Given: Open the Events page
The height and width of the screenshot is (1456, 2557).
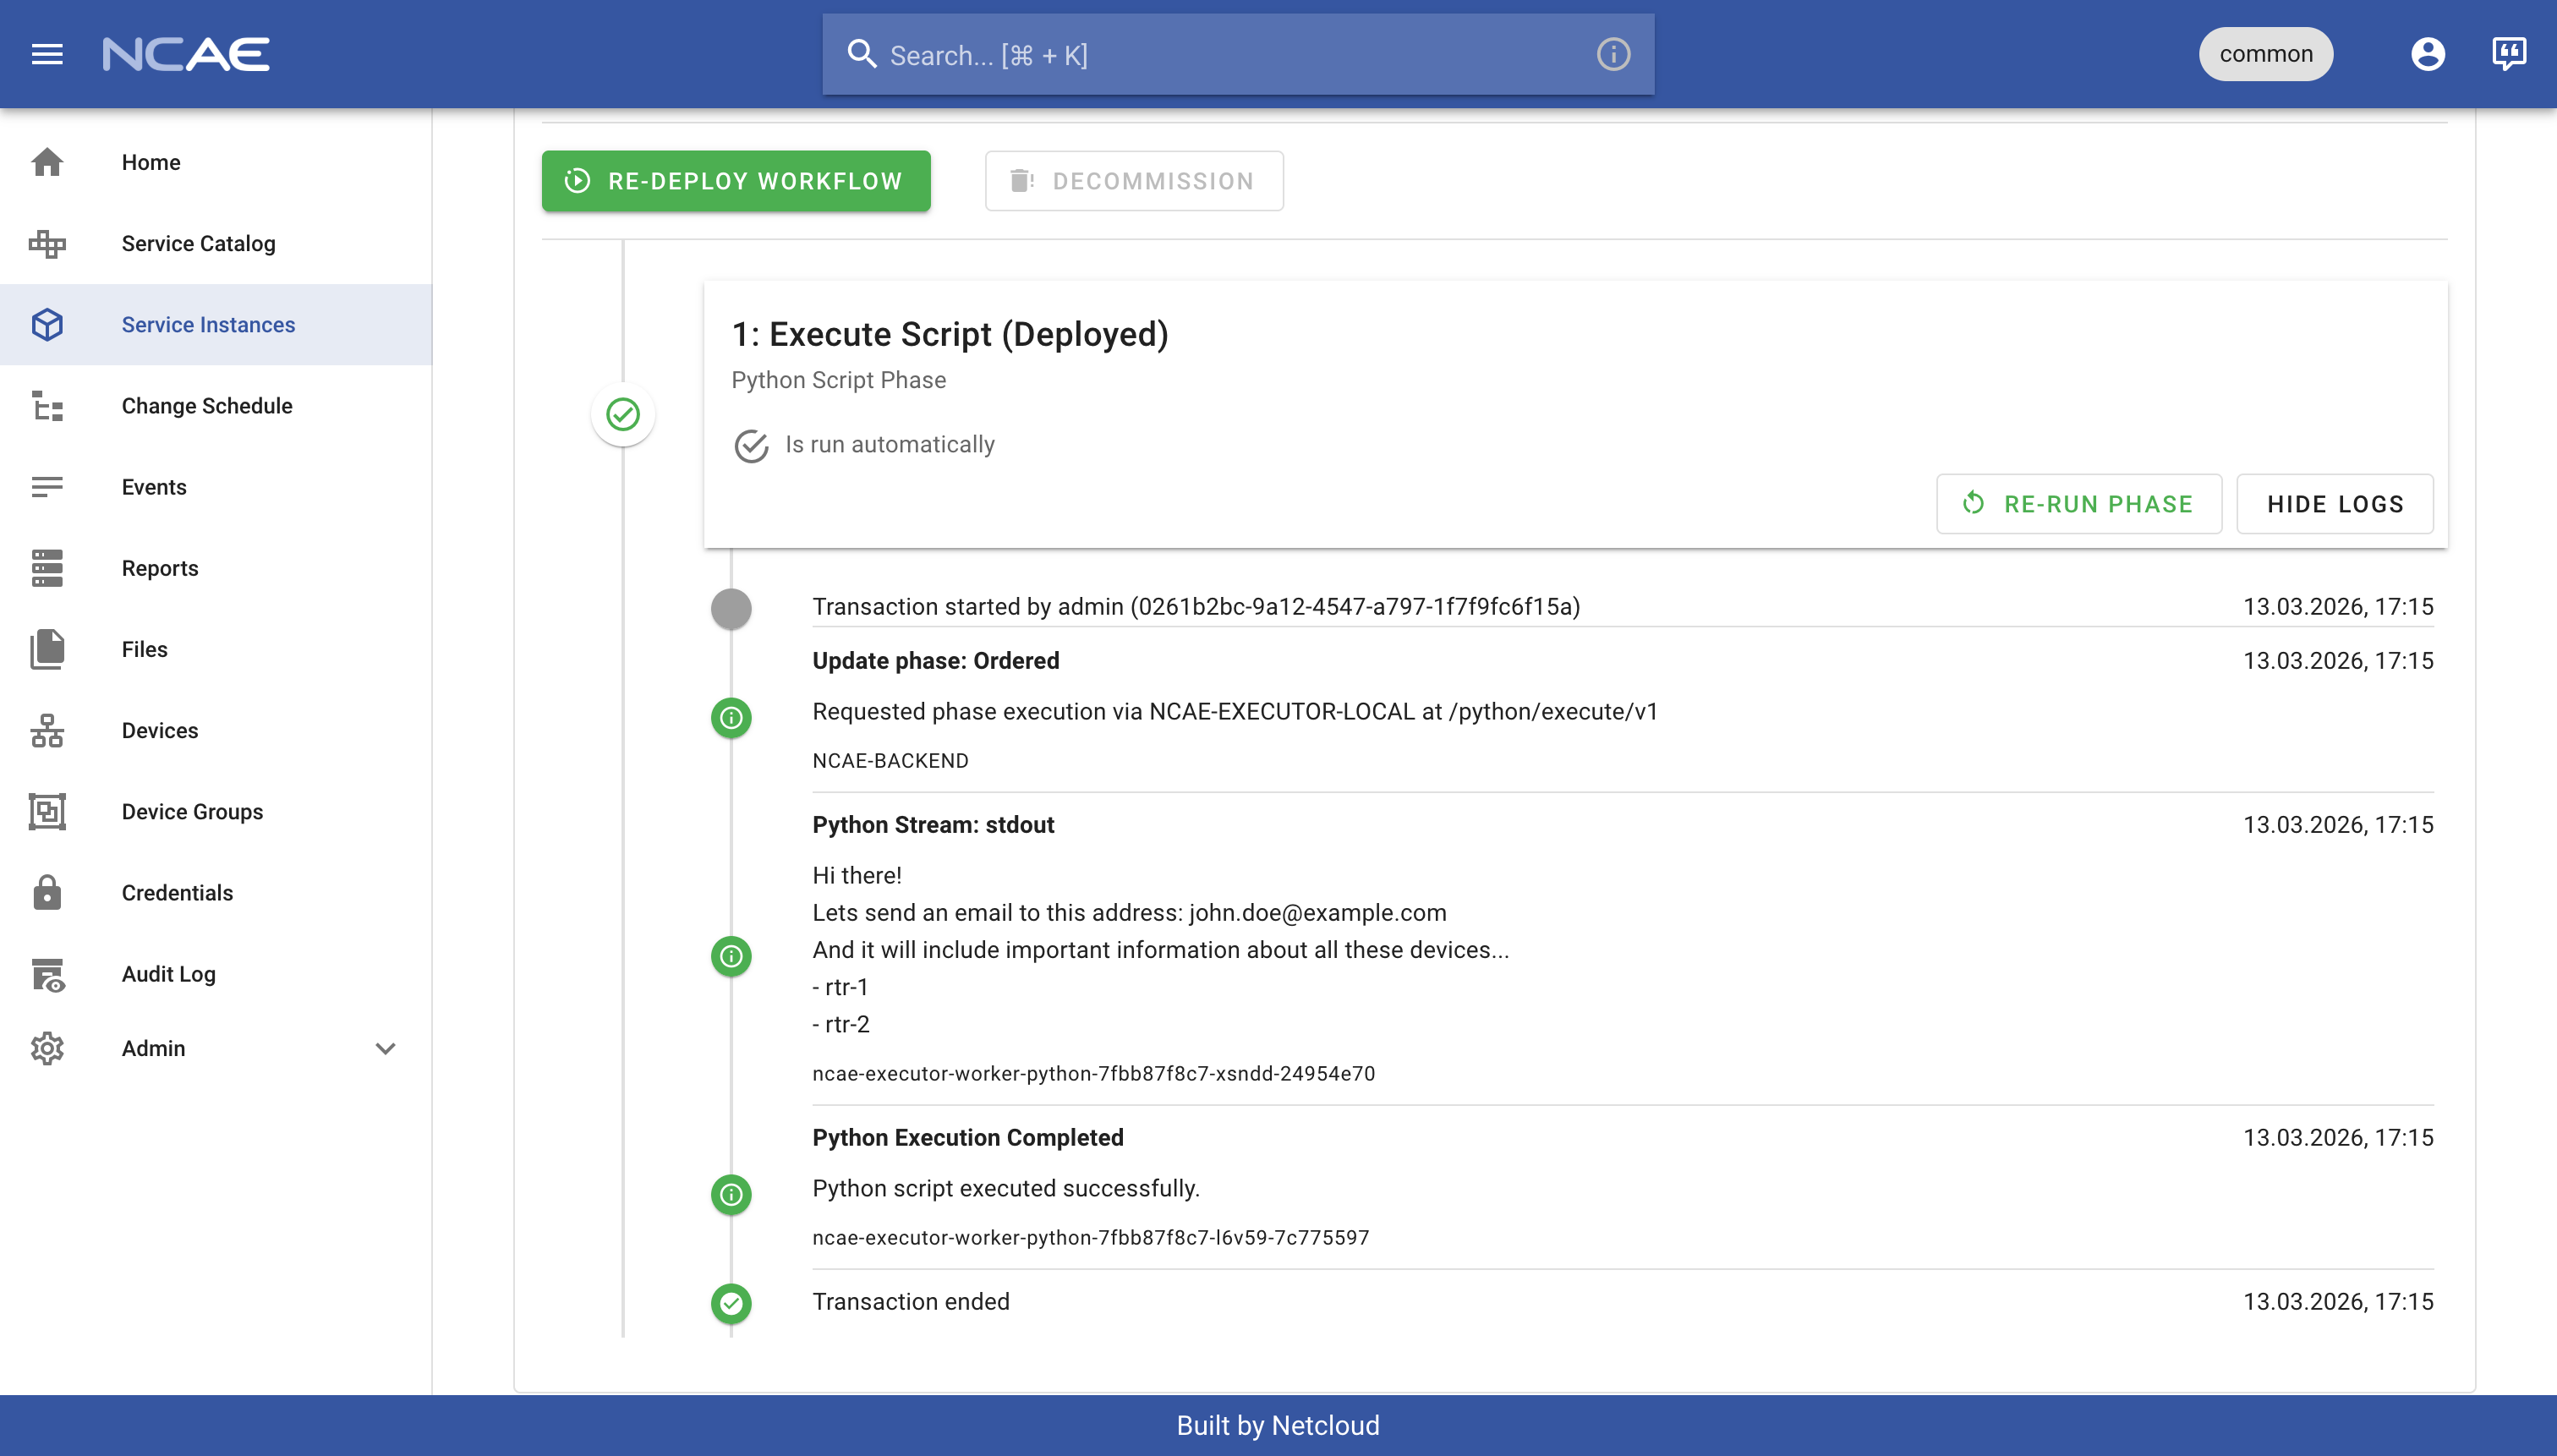Looking at the screenshot, I should [216, 487].
